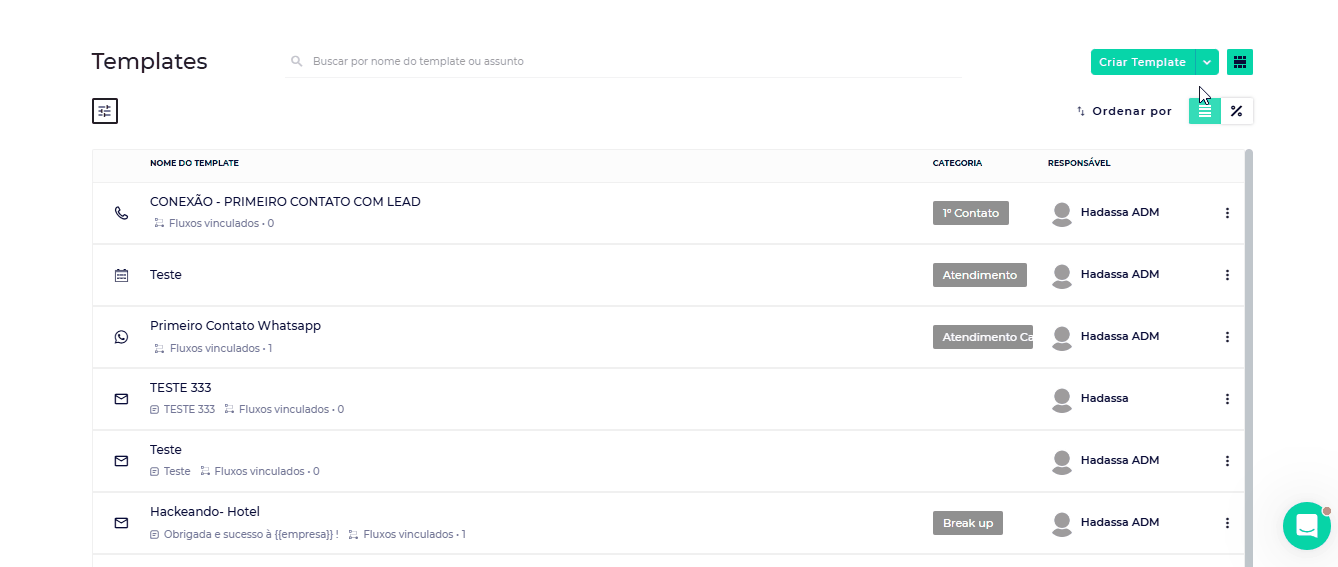This screenshot has width=1338, height=567.
Task: Click calendar icon of first Teste row
Action: [121, 275]
